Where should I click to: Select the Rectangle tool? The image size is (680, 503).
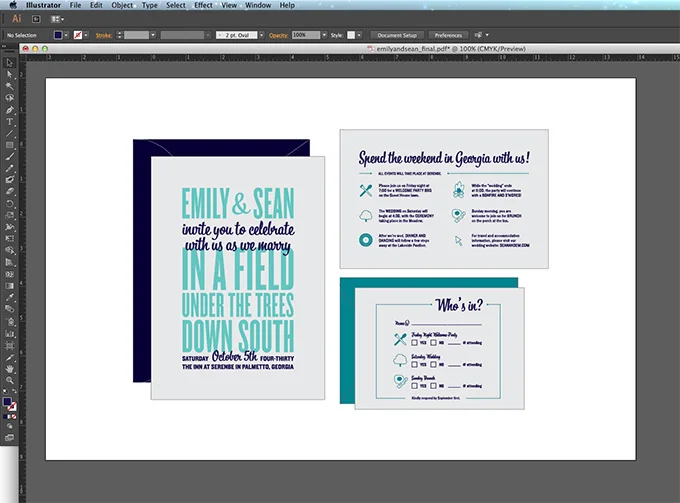[x=10, y=145]
